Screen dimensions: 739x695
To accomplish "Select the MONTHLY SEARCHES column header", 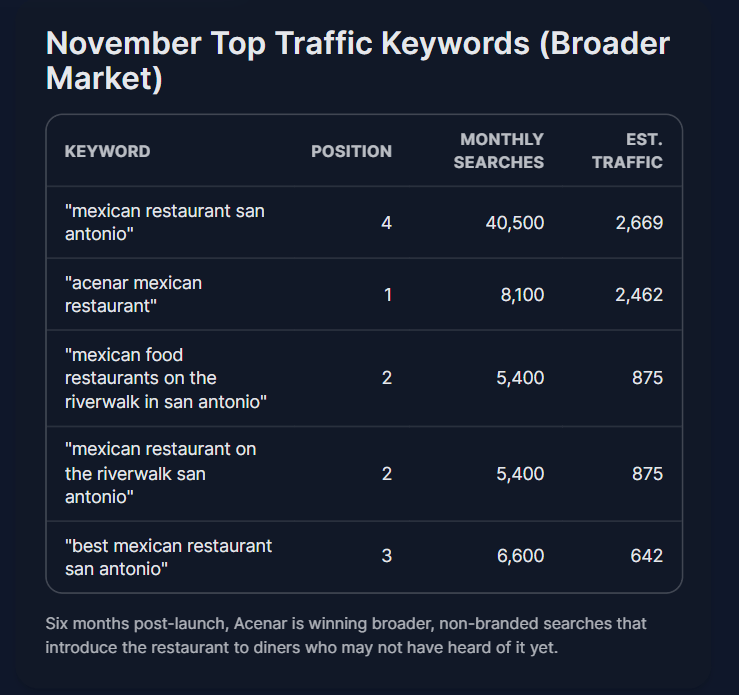I will [499, 150].
